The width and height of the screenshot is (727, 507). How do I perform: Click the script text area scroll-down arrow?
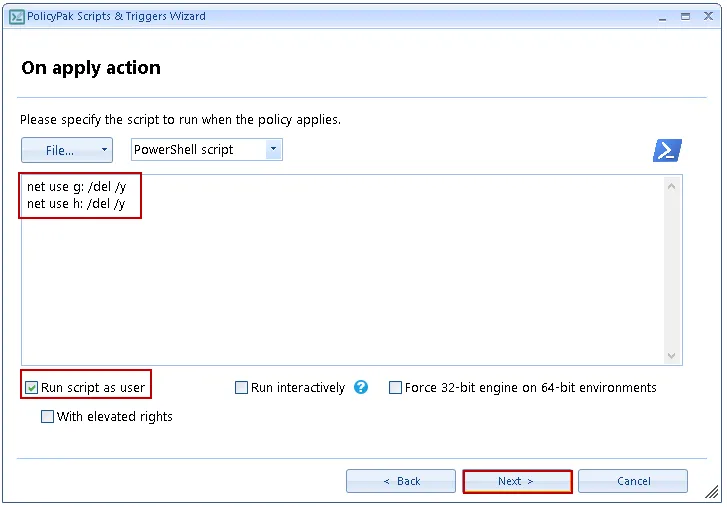click(672, 356)
